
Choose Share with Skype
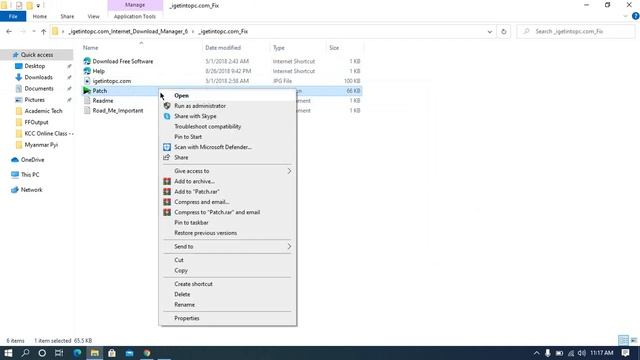227,116
